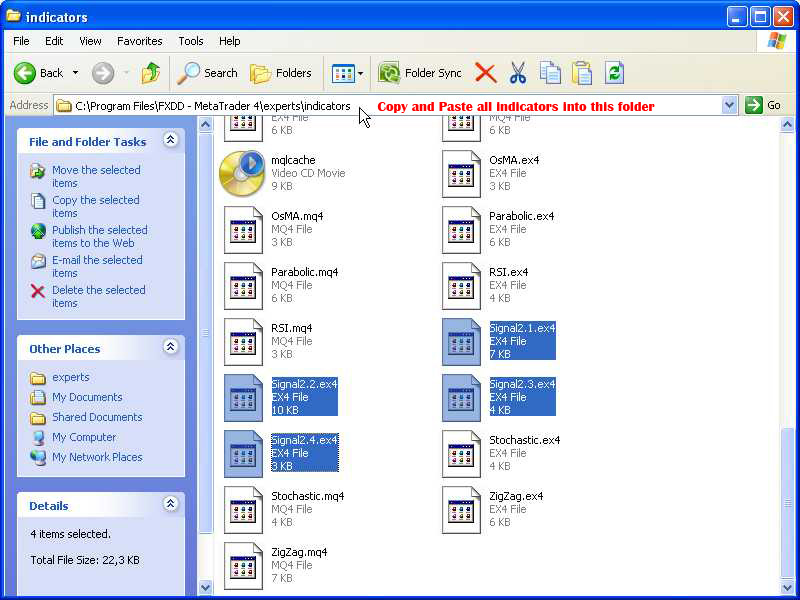Viewport: 800px width, 600px height.
Task: Open Folder Sync from the toolbar
Action: coord(421,73)
